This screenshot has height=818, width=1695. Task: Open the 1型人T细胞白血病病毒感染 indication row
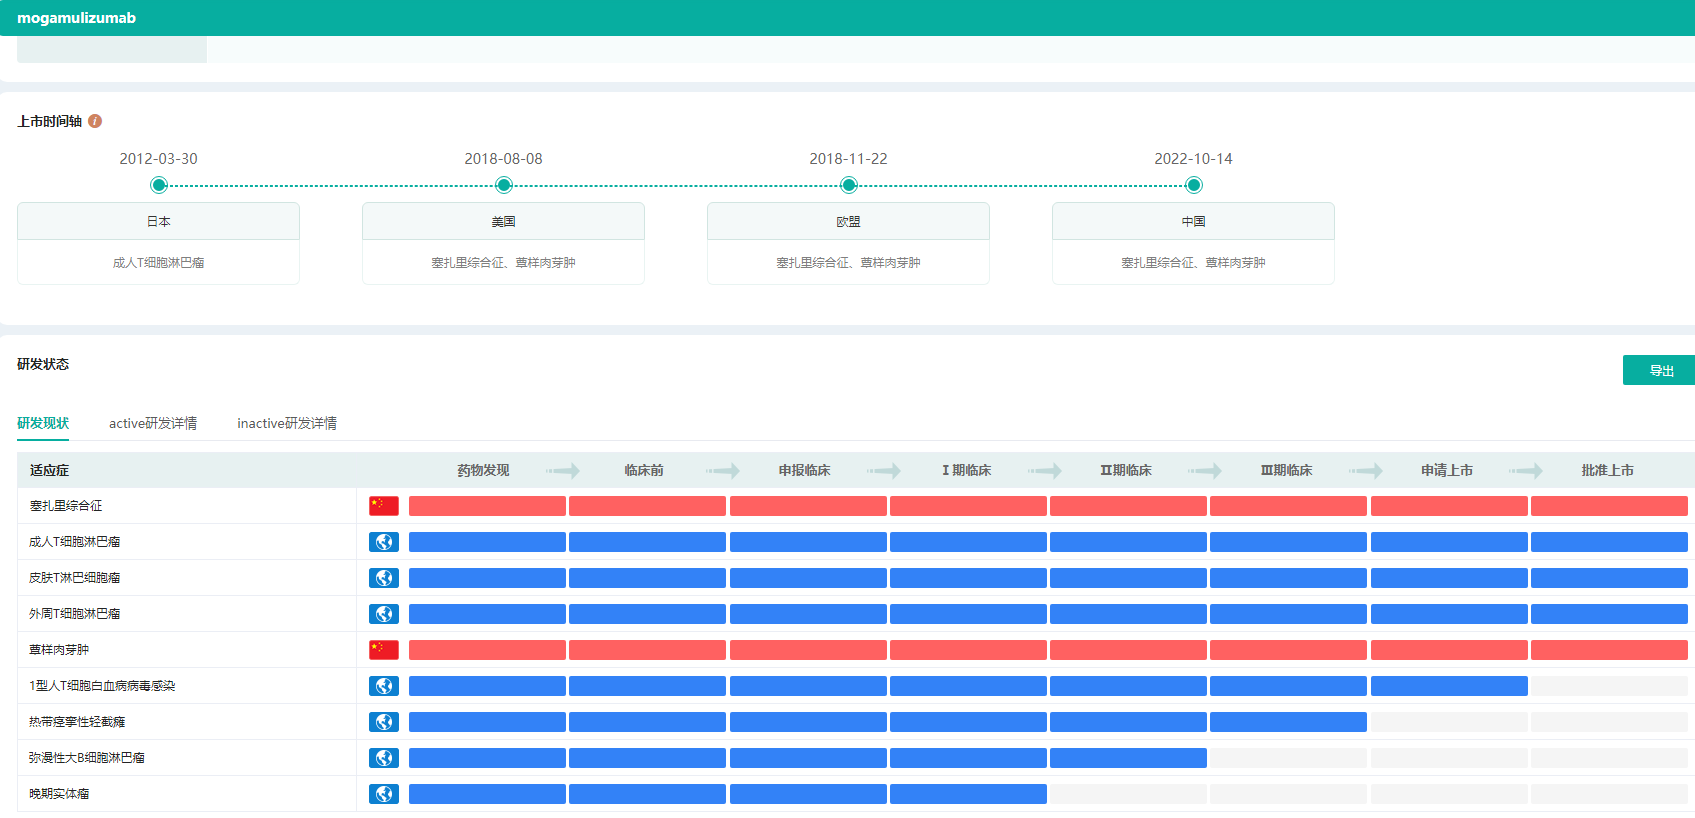point(102,686)
